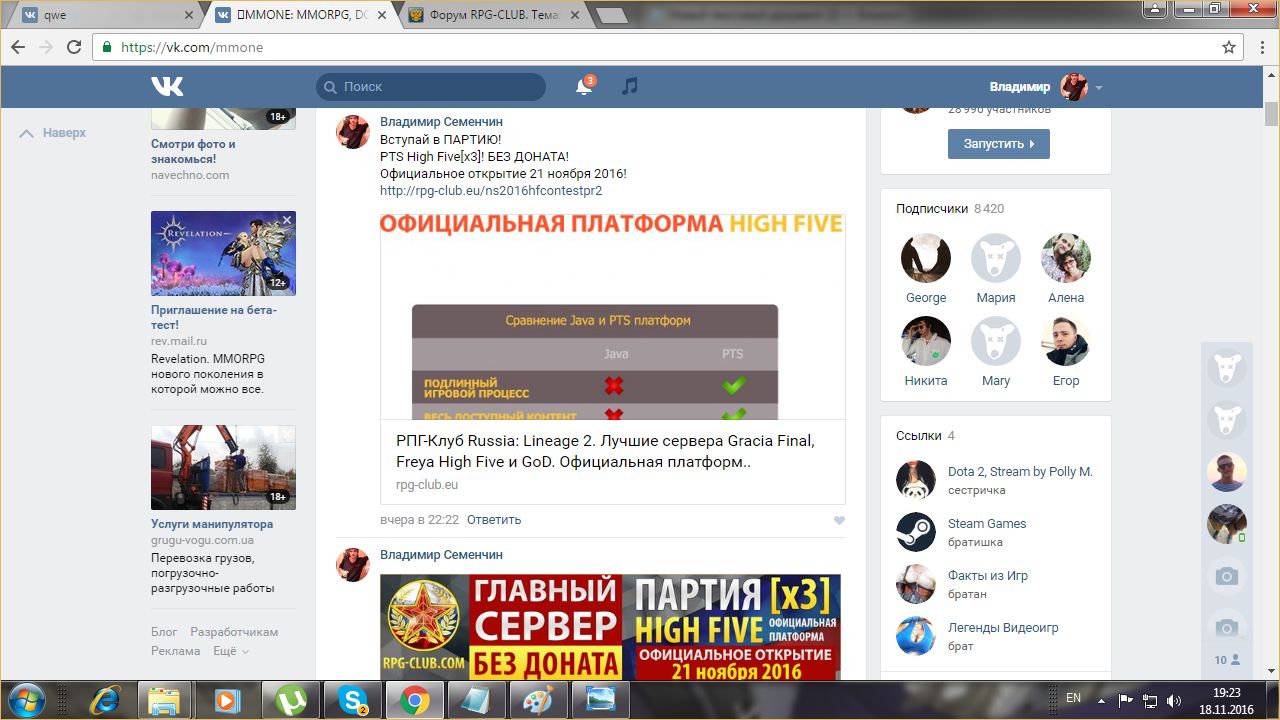Viewport: 1280px width, 720px height.
Task: Open a new browser tab
Action: (x=612, y=15)
